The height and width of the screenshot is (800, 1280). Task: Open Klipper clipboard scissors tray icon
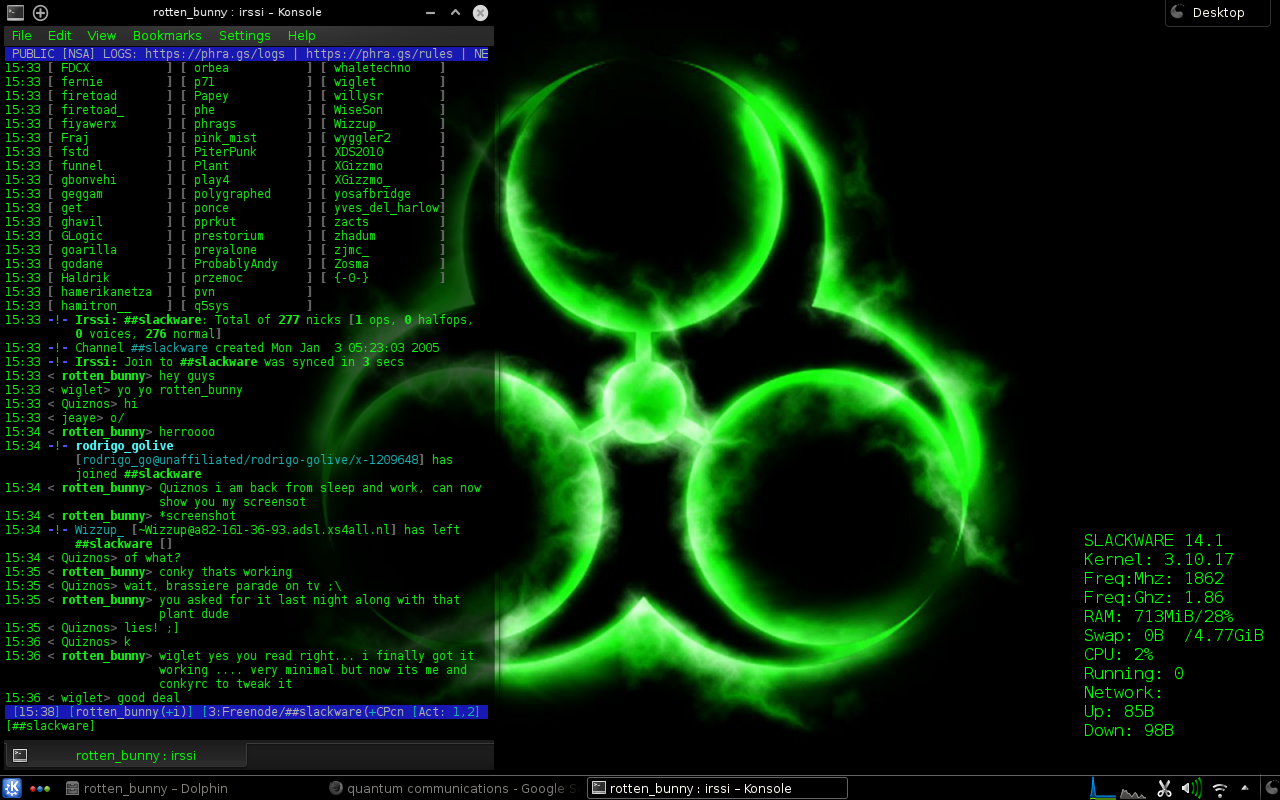[1164, 788]
